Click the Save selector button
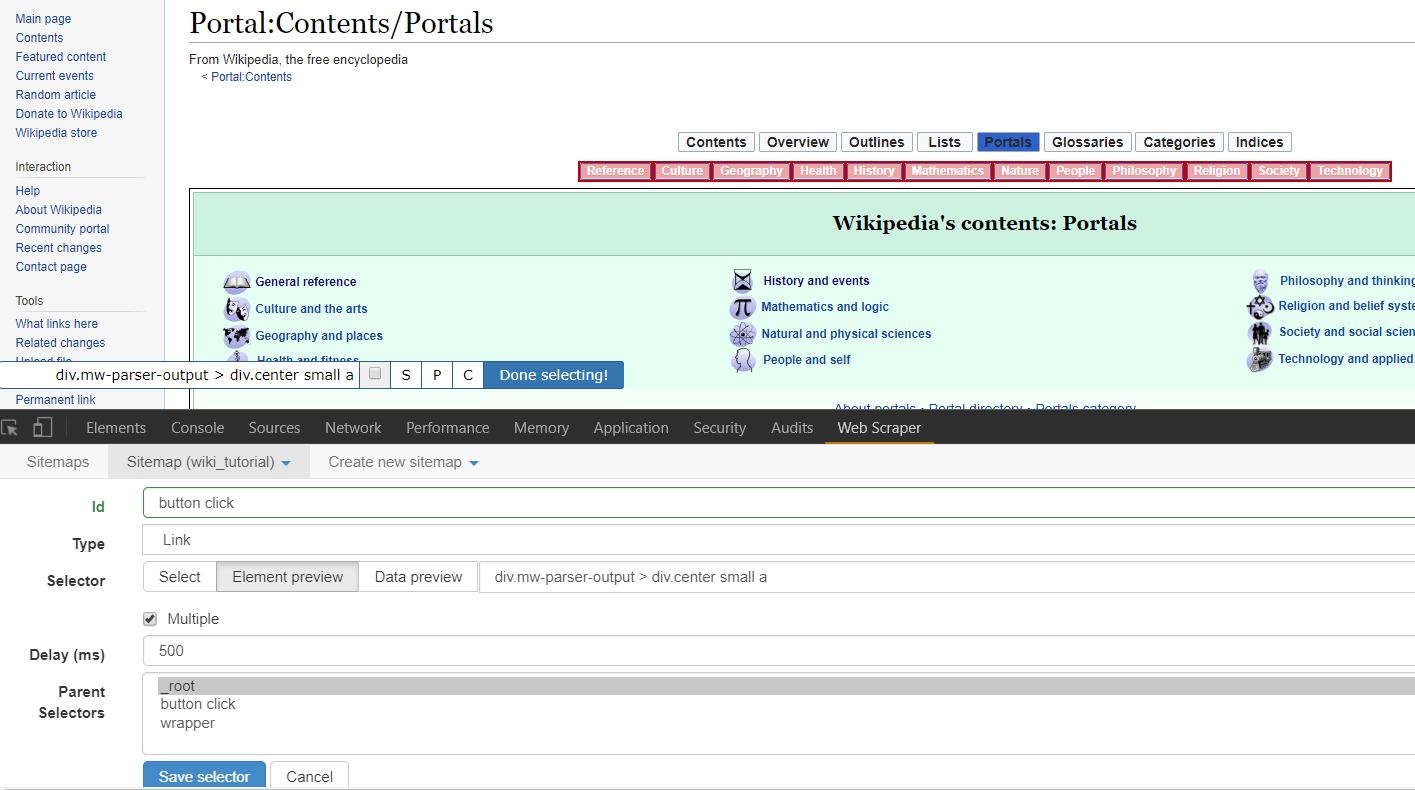Viewport: 1415px width, 790px height. pyautogui.click(x=204, y=777)
